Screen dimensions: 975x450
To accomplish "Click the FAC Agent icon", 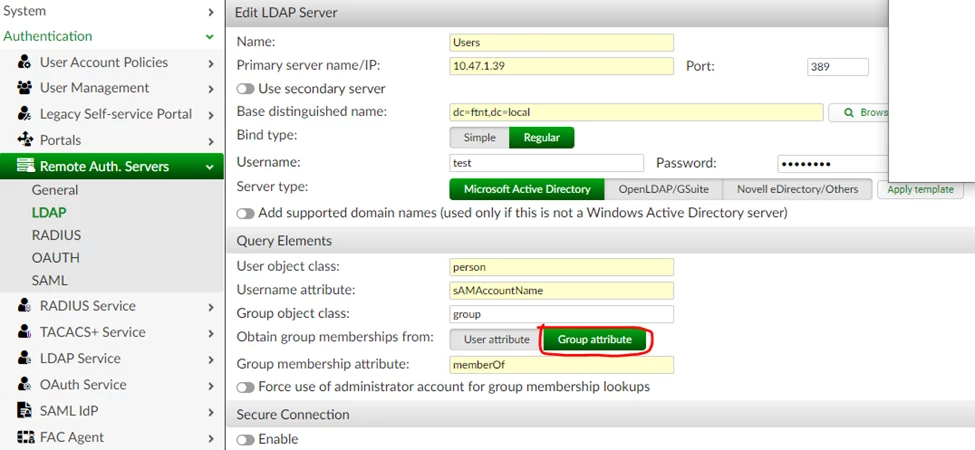I will click(25, 437).
